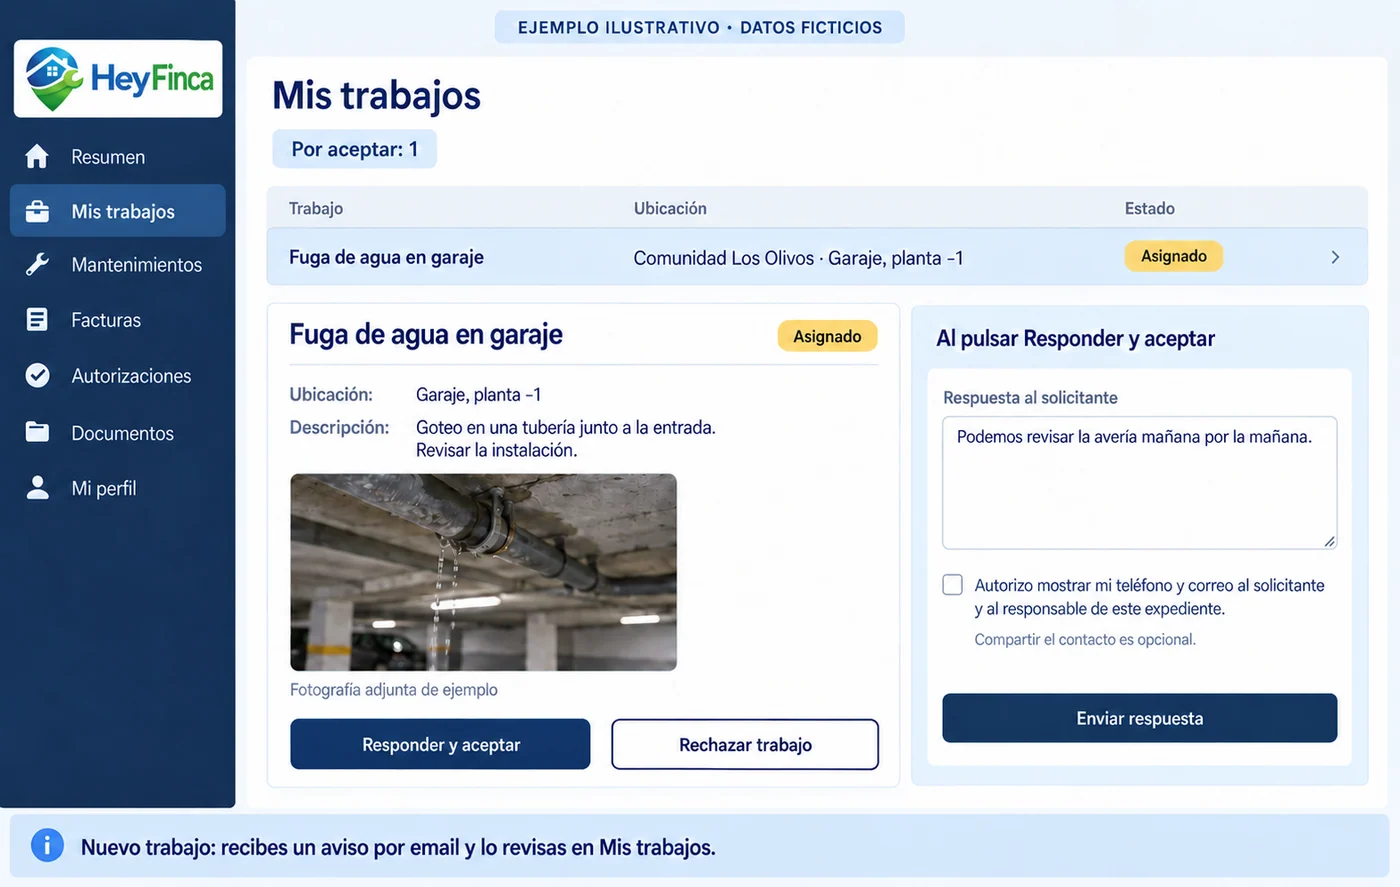Image resolution: width=1400 pixels, height=887 pixels.
Task: Click the Mis trabajos briefcase icon
Action: [x=37, y=211]
